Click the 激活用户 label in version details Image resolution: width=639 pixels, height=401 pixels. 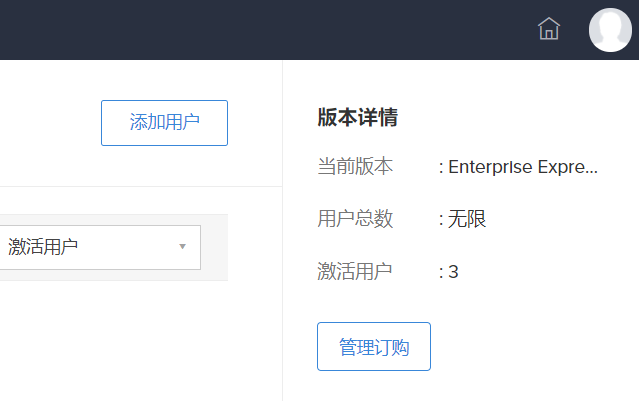[355, 271]
